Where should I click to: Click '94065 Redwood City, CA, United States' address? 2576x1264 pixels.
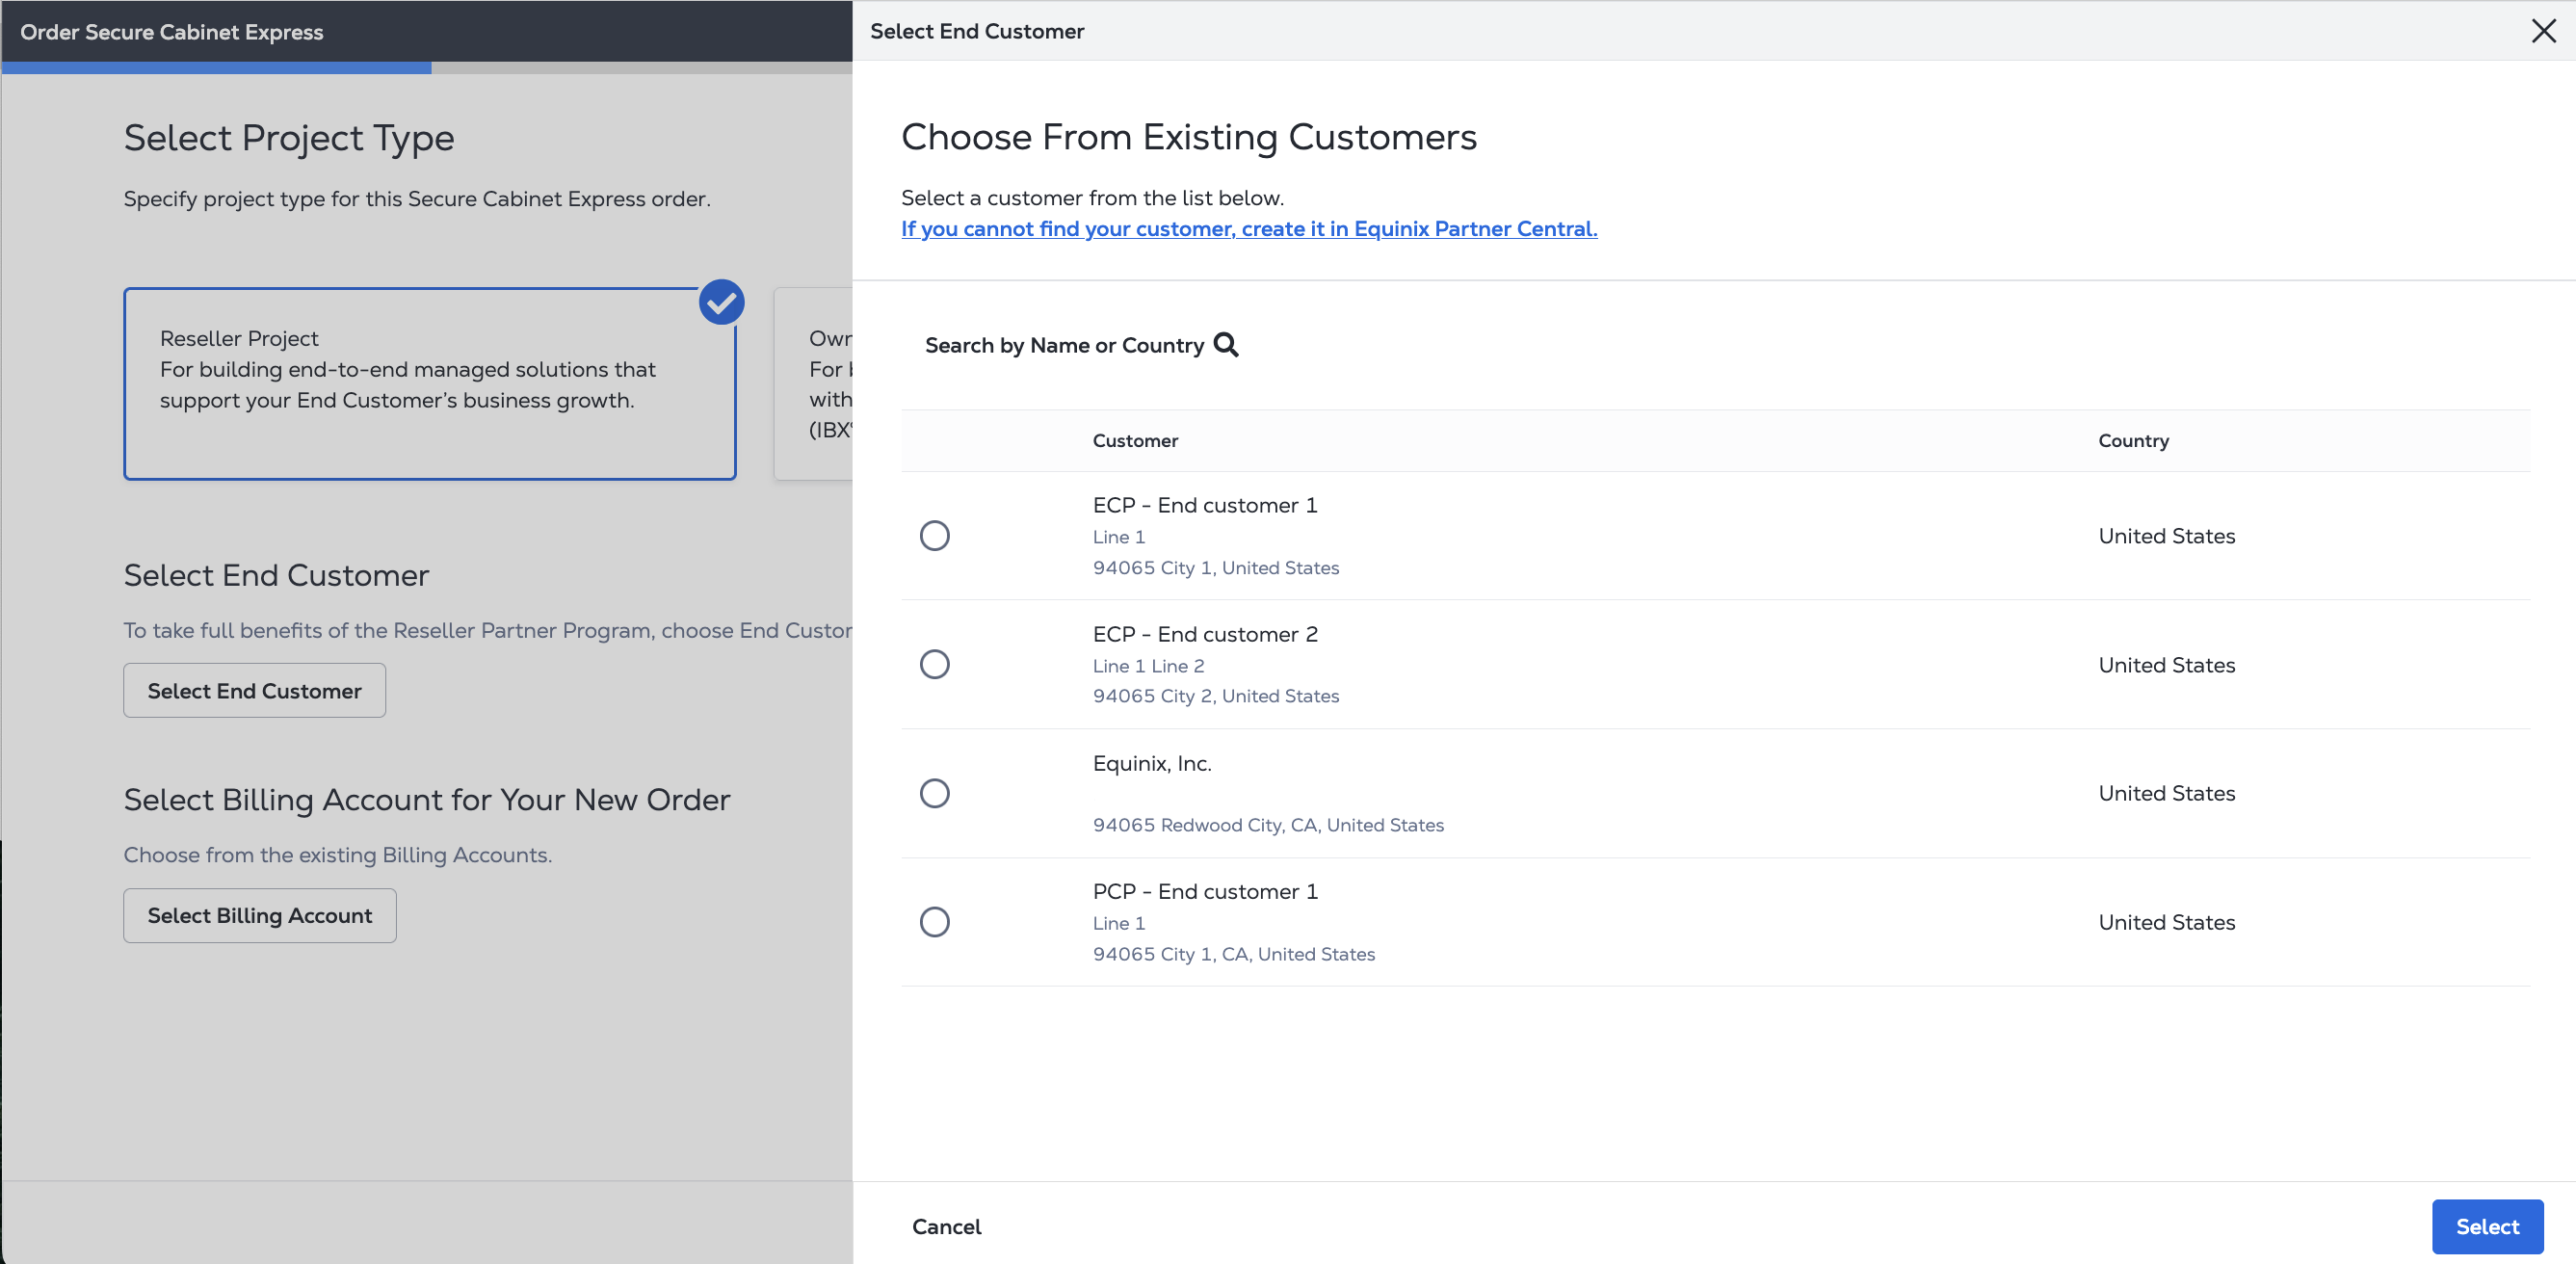tap(1268, 825)
